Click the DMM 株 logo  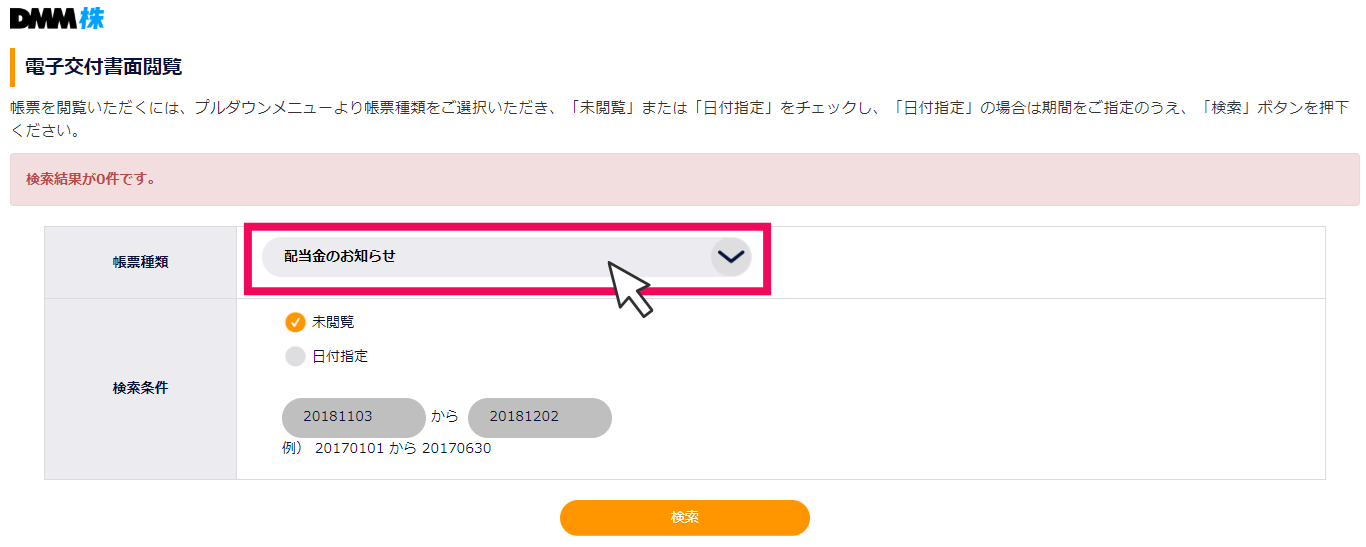(x=56, y=18)
